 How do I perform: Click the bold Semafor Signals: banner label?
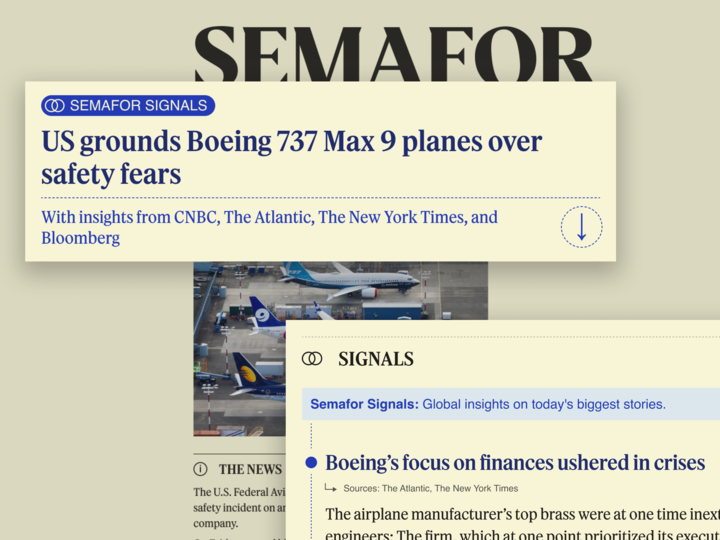tap(364, 405)
